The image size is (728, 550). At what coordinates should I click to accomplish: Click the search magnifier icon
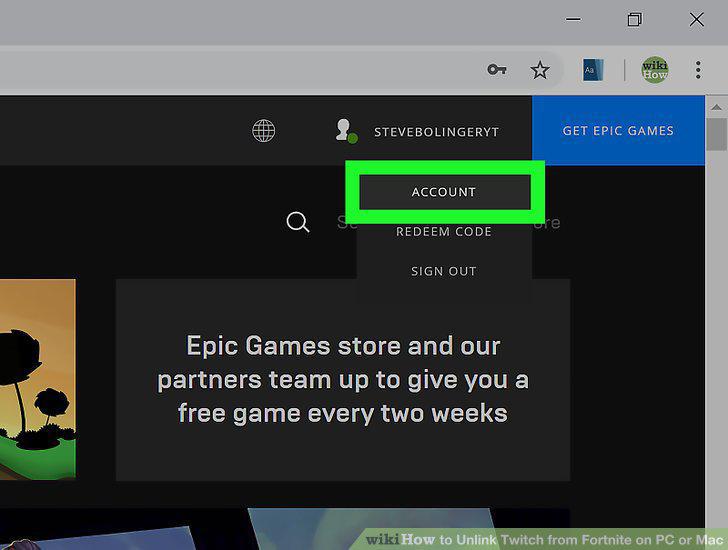[298, 222]
